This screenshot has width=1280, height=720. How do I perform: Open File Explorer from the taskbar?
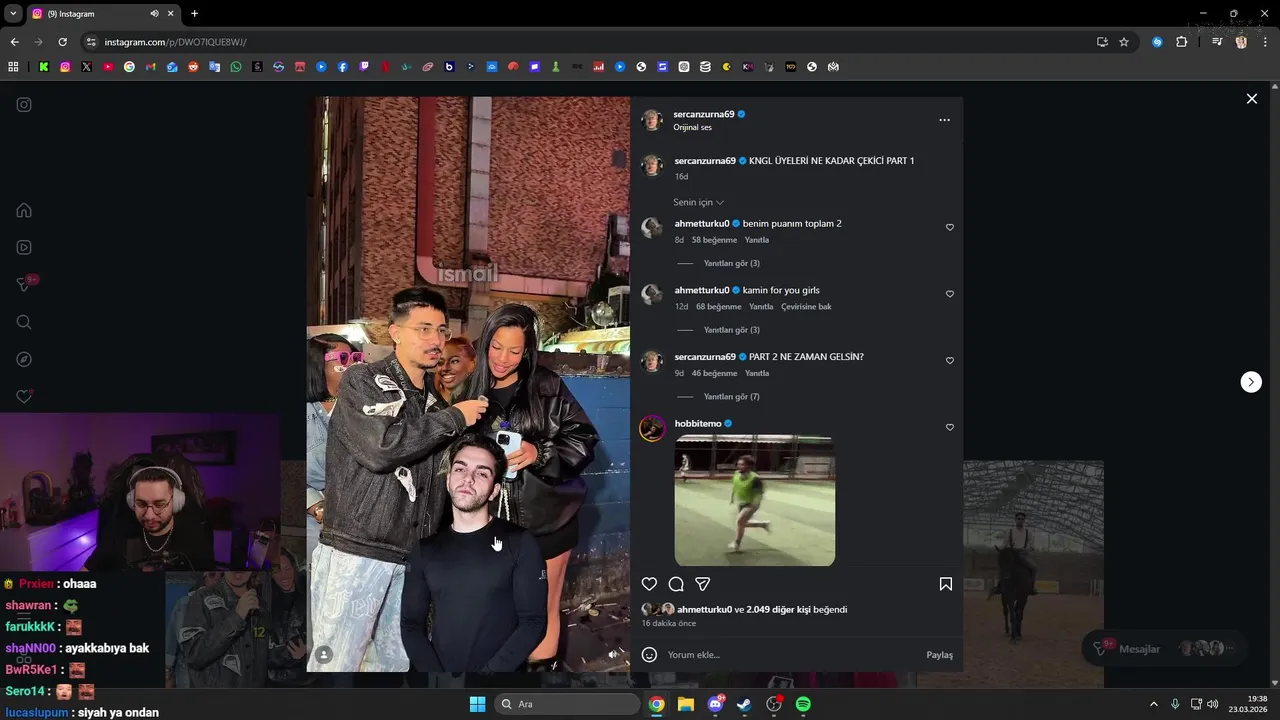coord(685,704)
